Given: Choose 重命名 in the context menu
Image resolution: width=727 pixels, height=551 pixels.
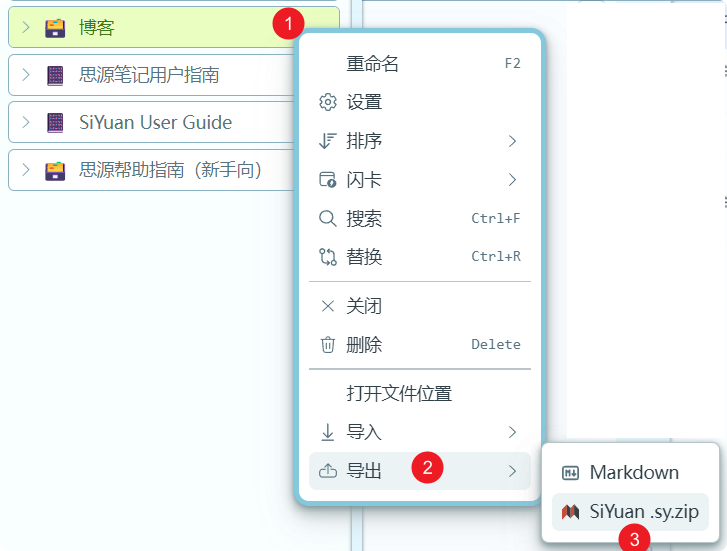Looking at the screenshot, I should pos(420,64).
